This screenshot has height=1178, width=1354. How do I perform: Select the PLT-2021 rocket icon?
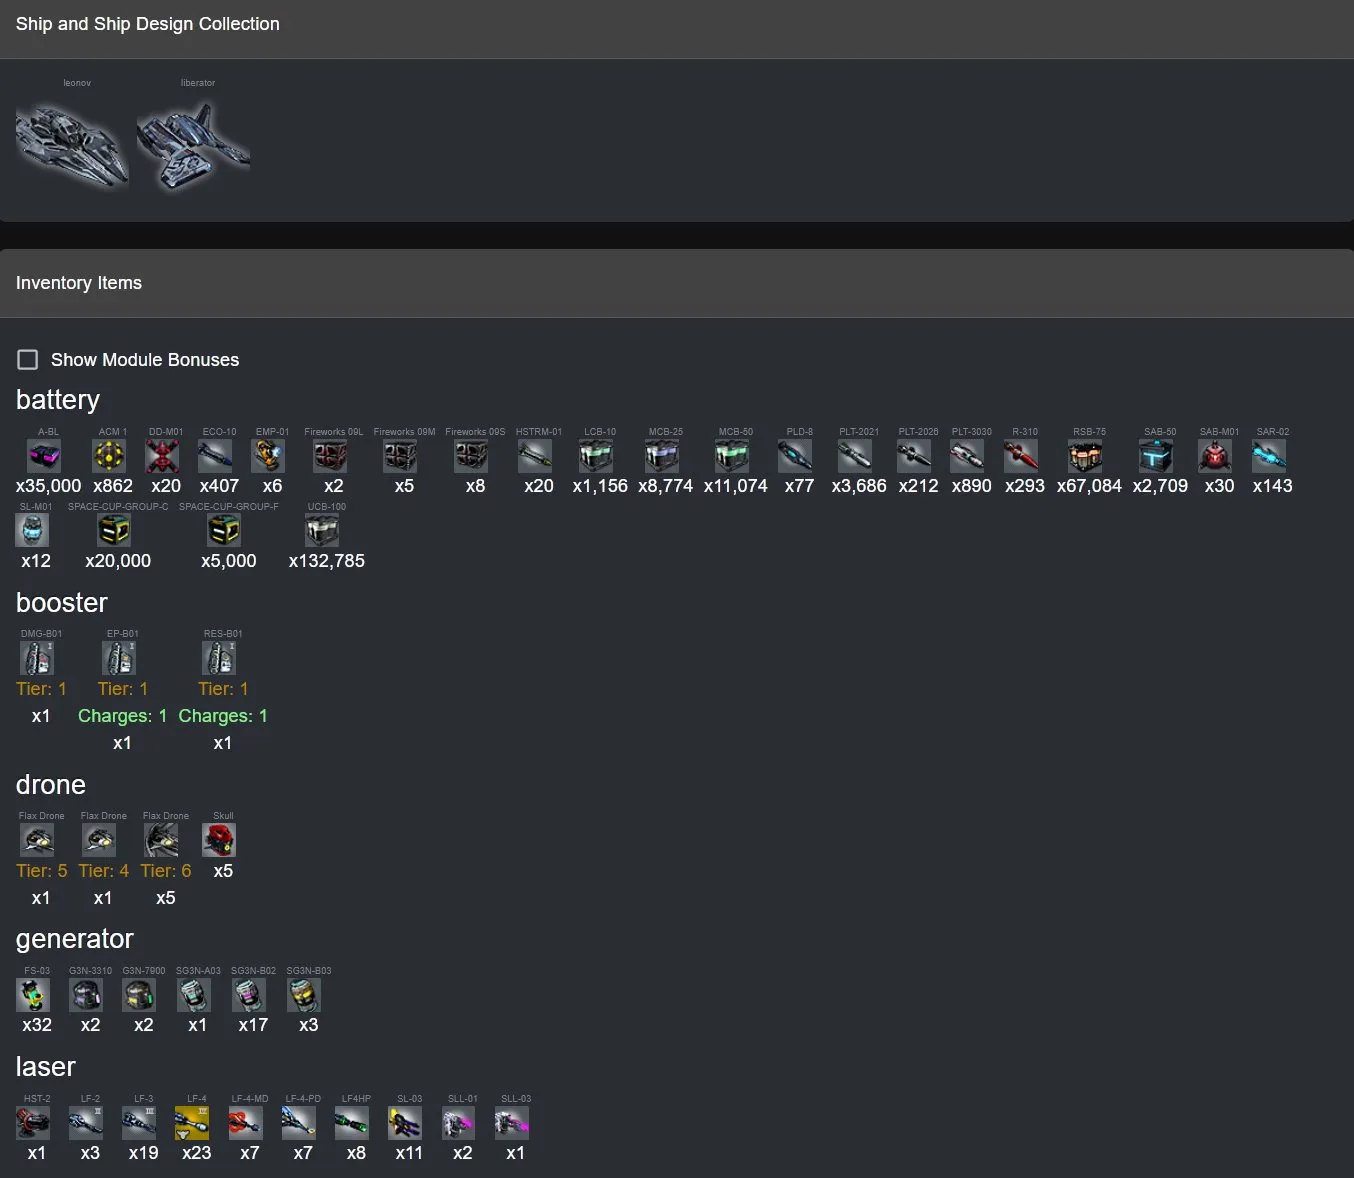point(855,456)
